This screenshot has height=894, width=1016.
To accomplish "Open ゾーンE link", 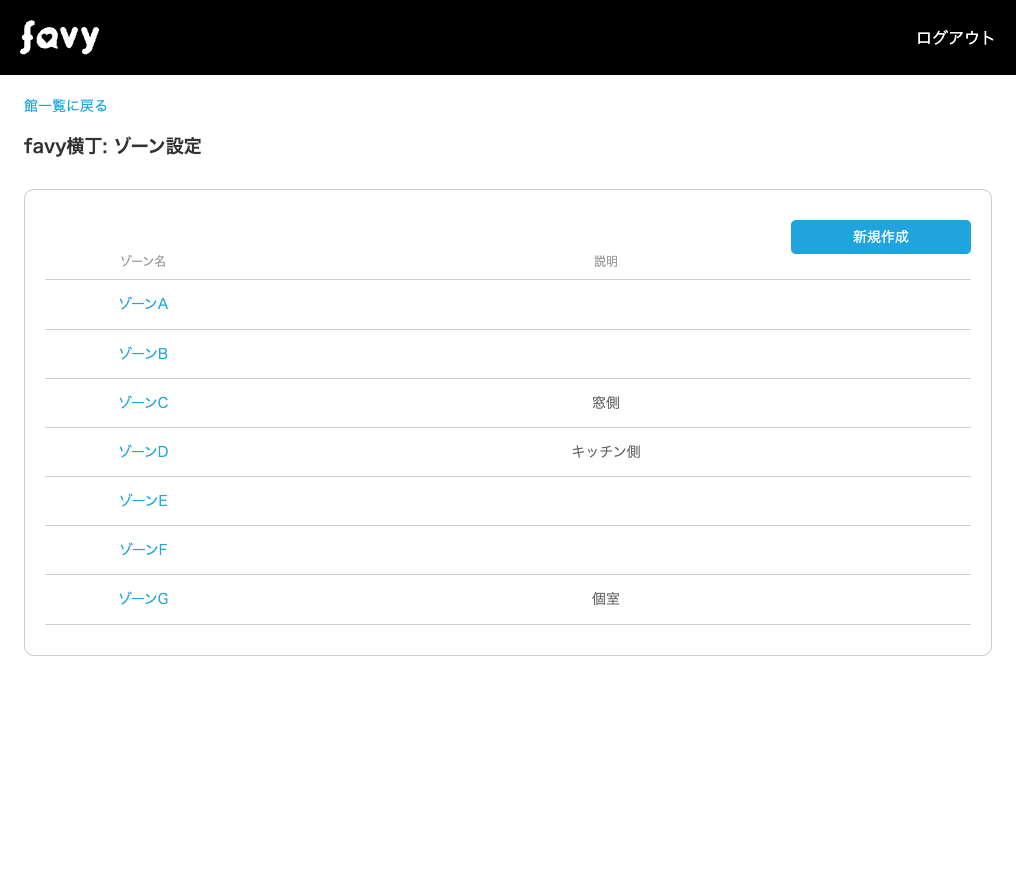I will pyautogui.click(x=143, y=501).
